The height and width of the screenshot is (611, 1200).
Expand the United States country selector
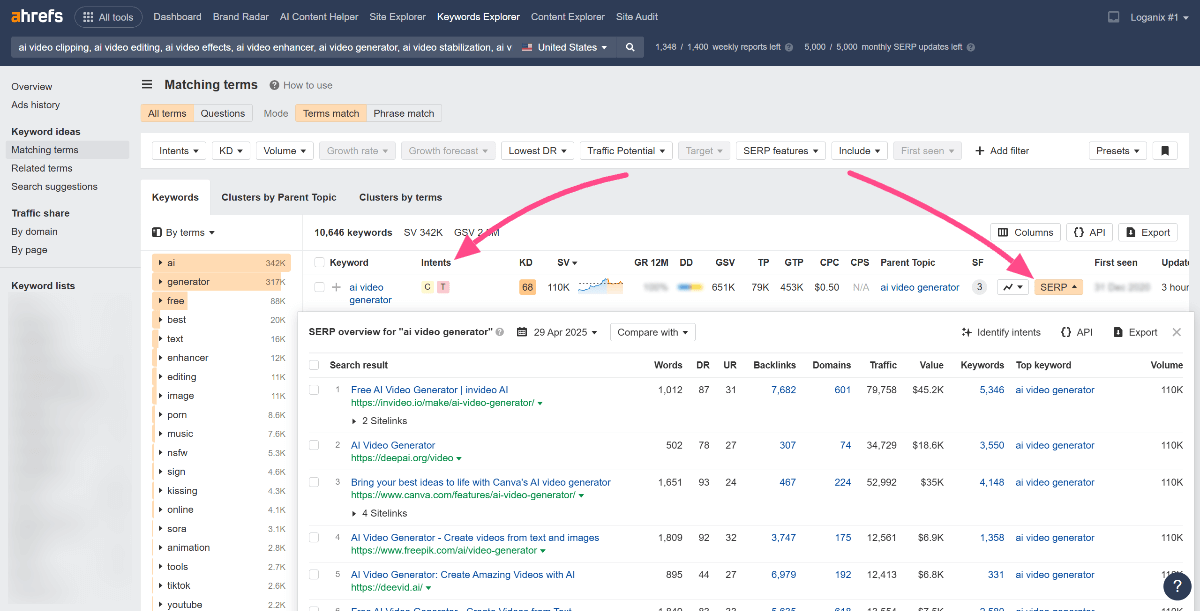point(564,47)
